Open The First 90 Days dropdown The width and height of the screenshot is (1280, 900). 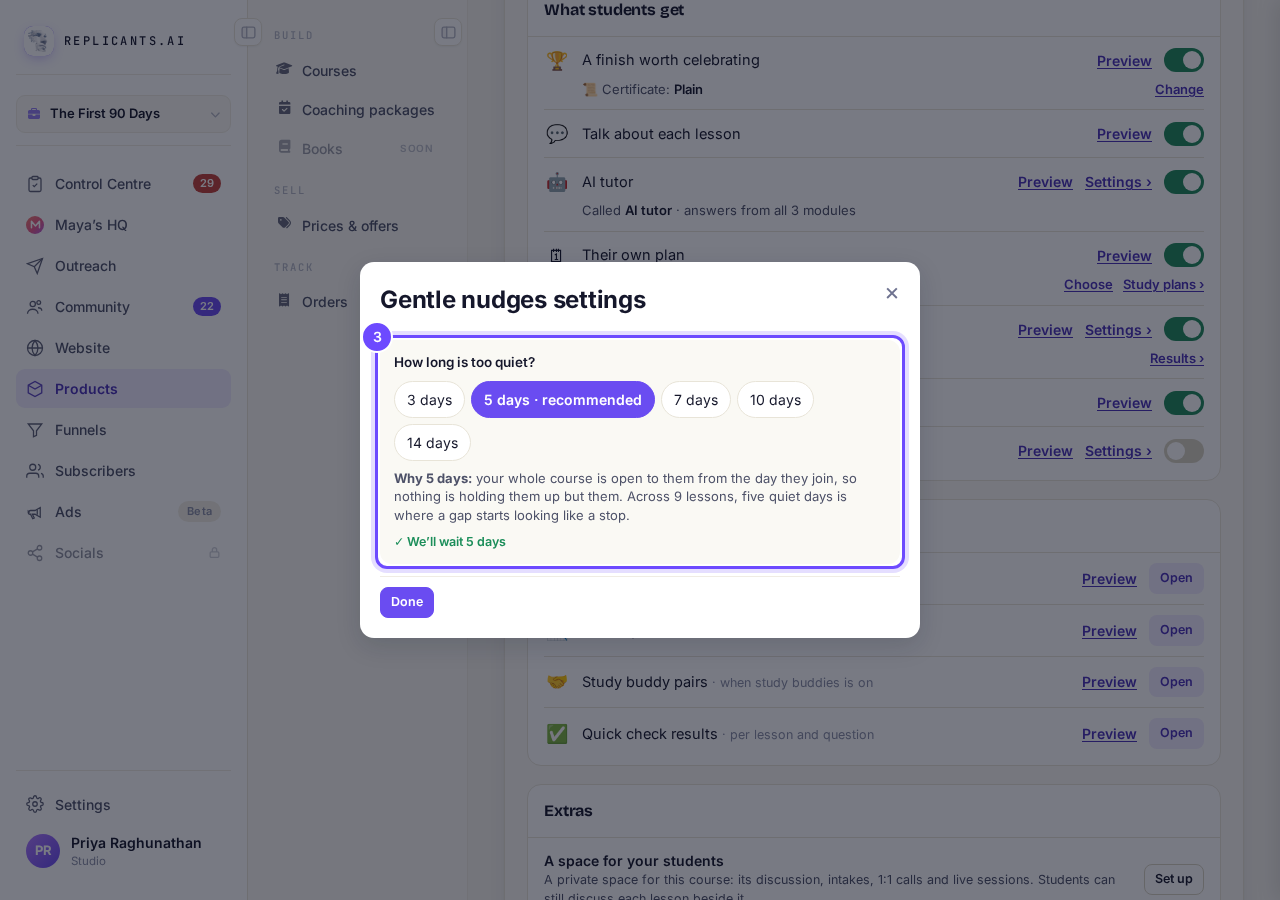click(123, 114)
